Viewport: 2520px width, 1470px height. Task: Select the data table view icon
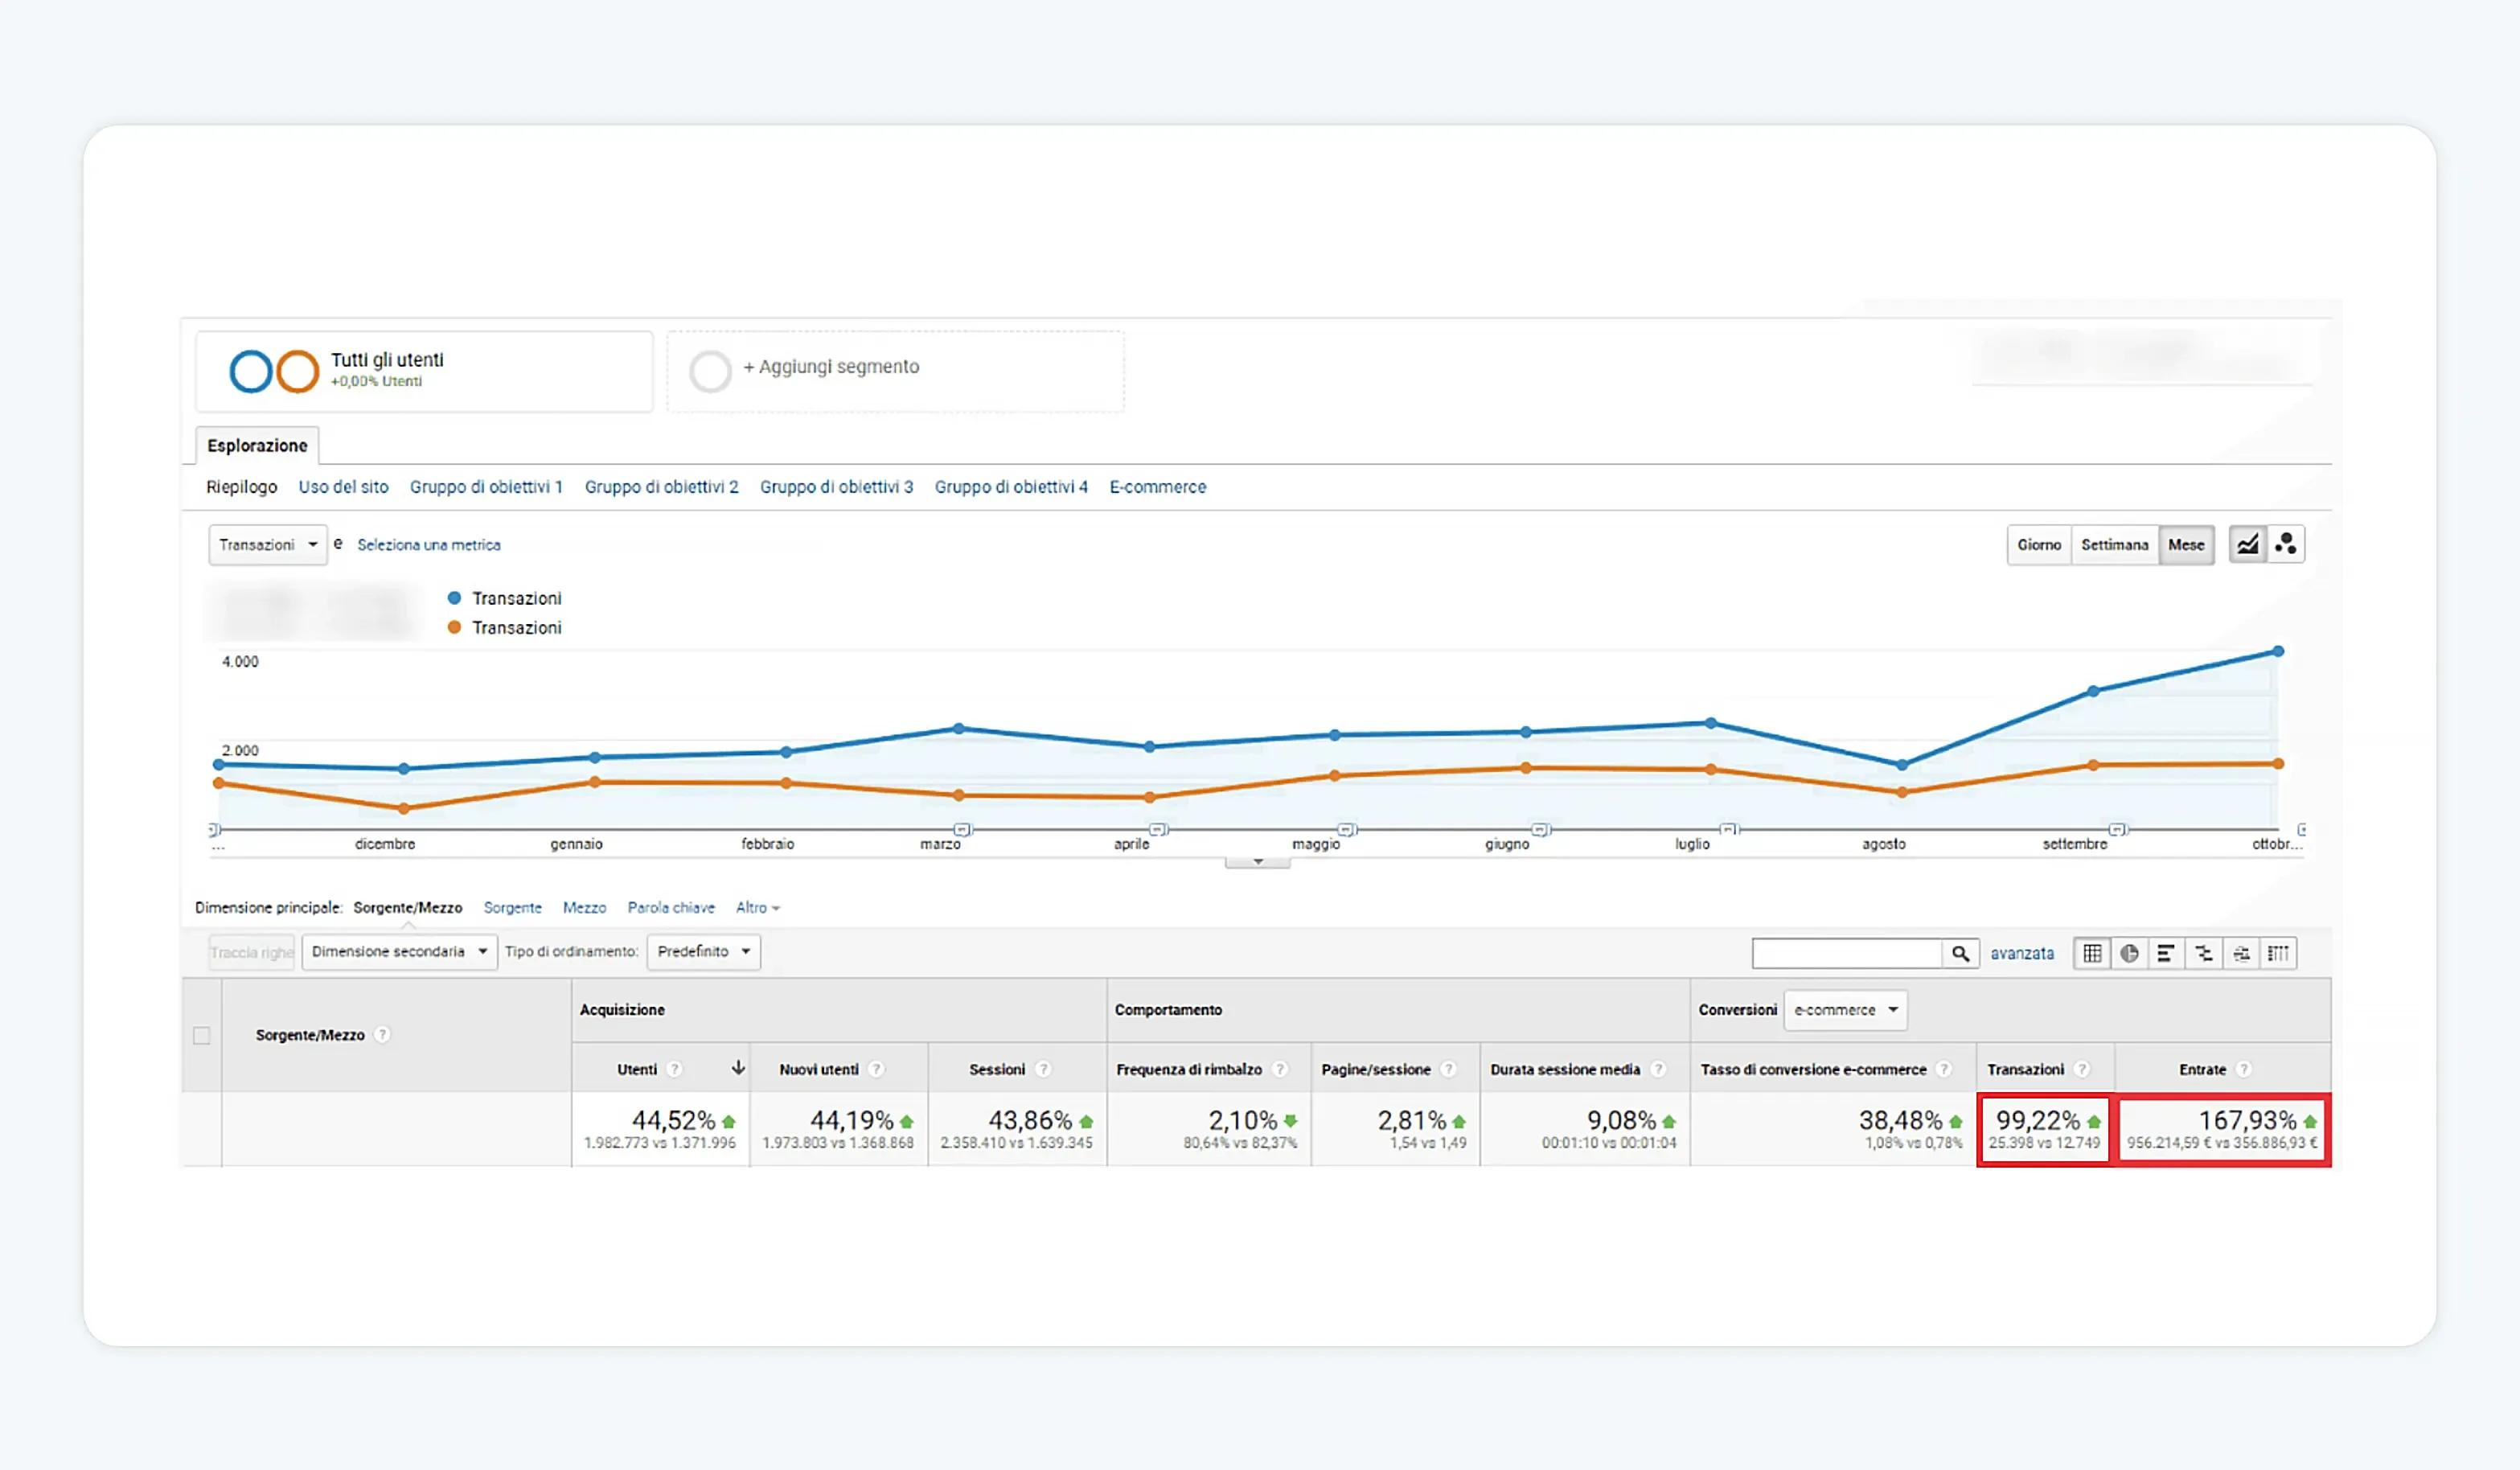pos(2092,953)
